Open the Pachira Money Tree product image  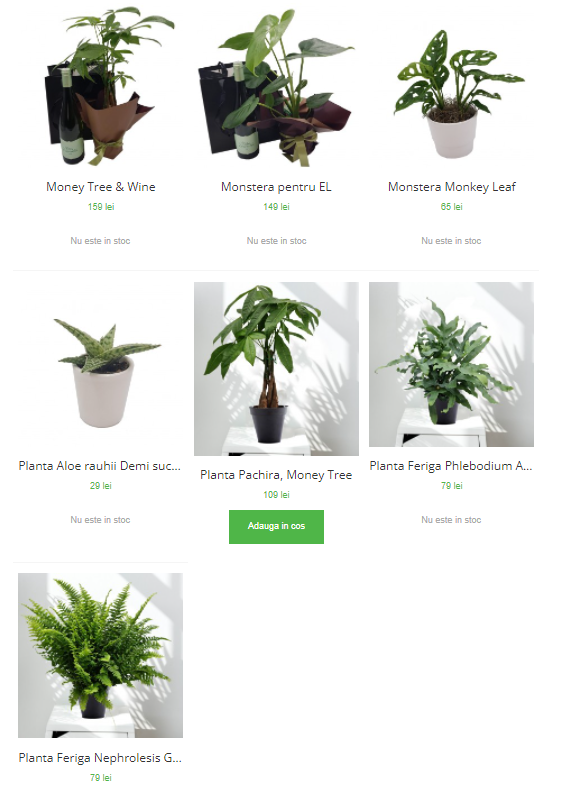pos(276,369)
